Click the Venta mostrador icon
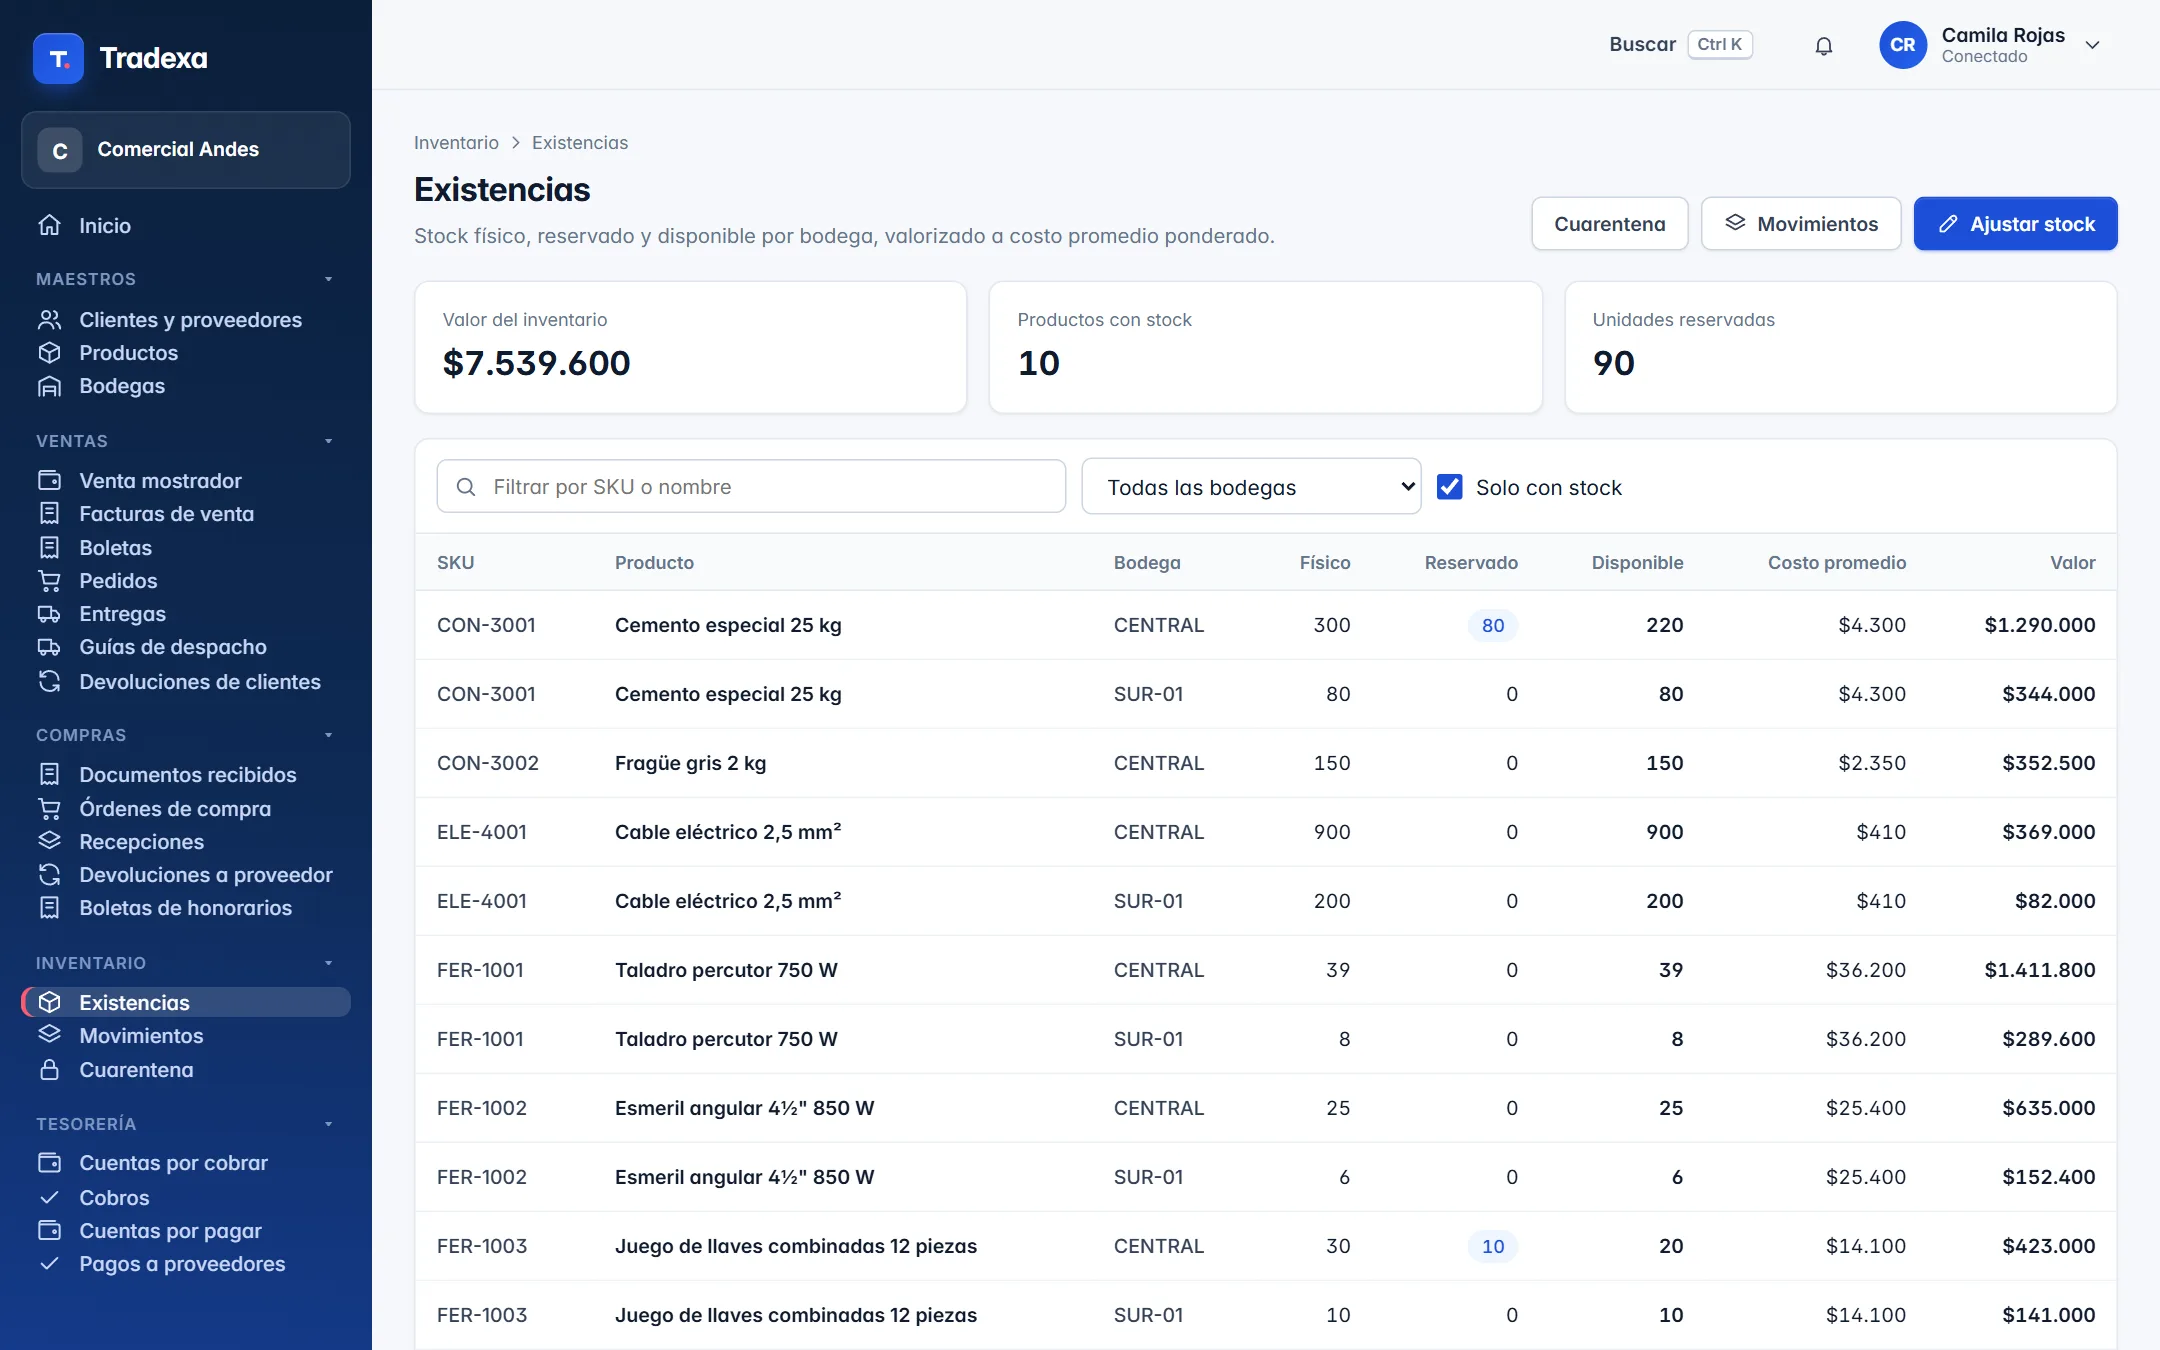The image size is (2160, 1350). click(x=49, y=481)
